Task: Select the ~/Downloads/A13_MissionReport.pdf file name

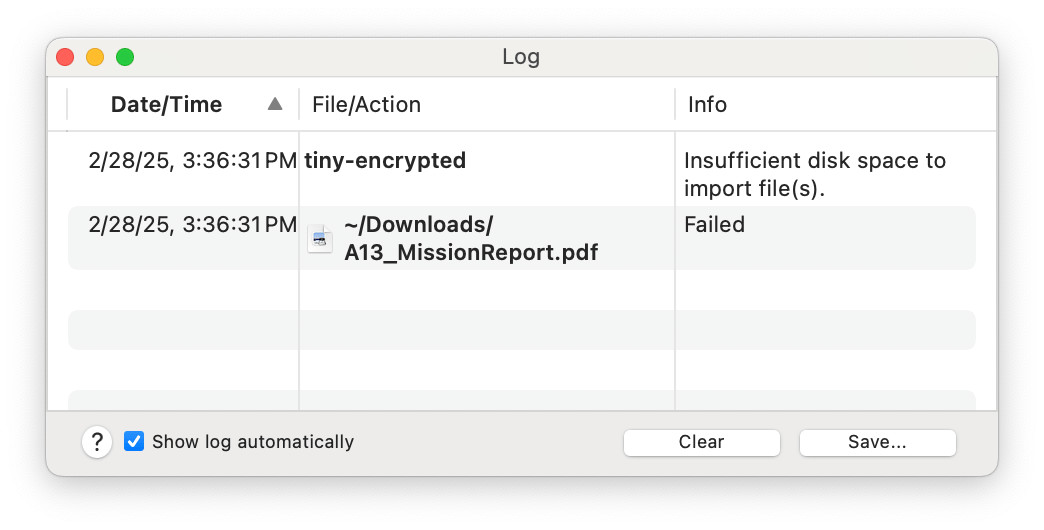Action: coord(470,239)
